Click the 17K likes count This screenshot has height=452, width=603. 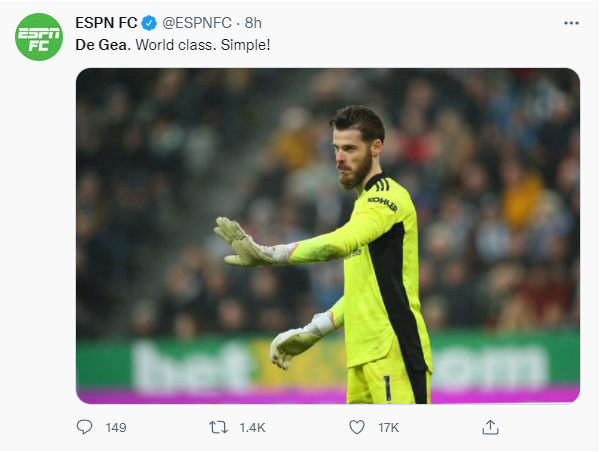[x=388, y=428]
